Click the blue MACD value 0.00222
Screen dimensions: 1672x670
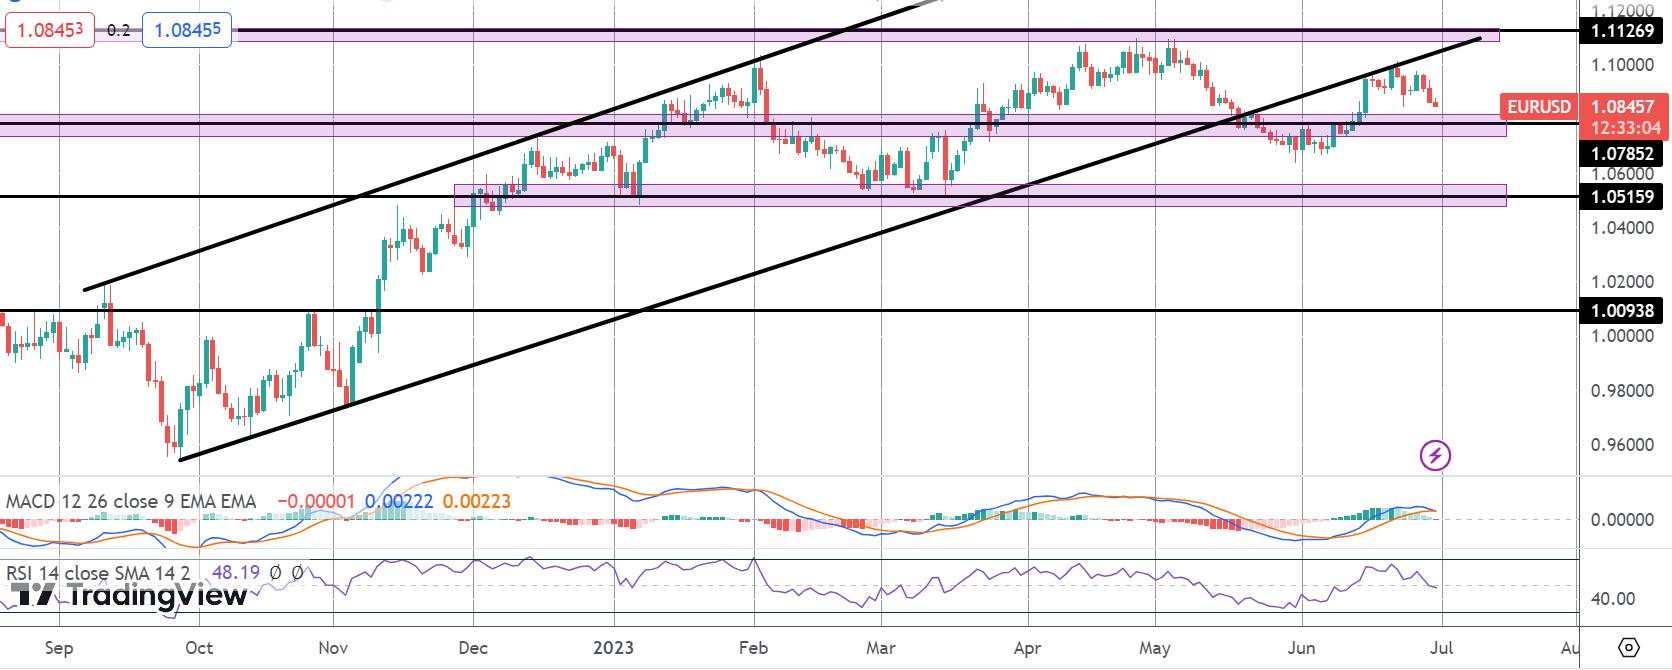398,501
